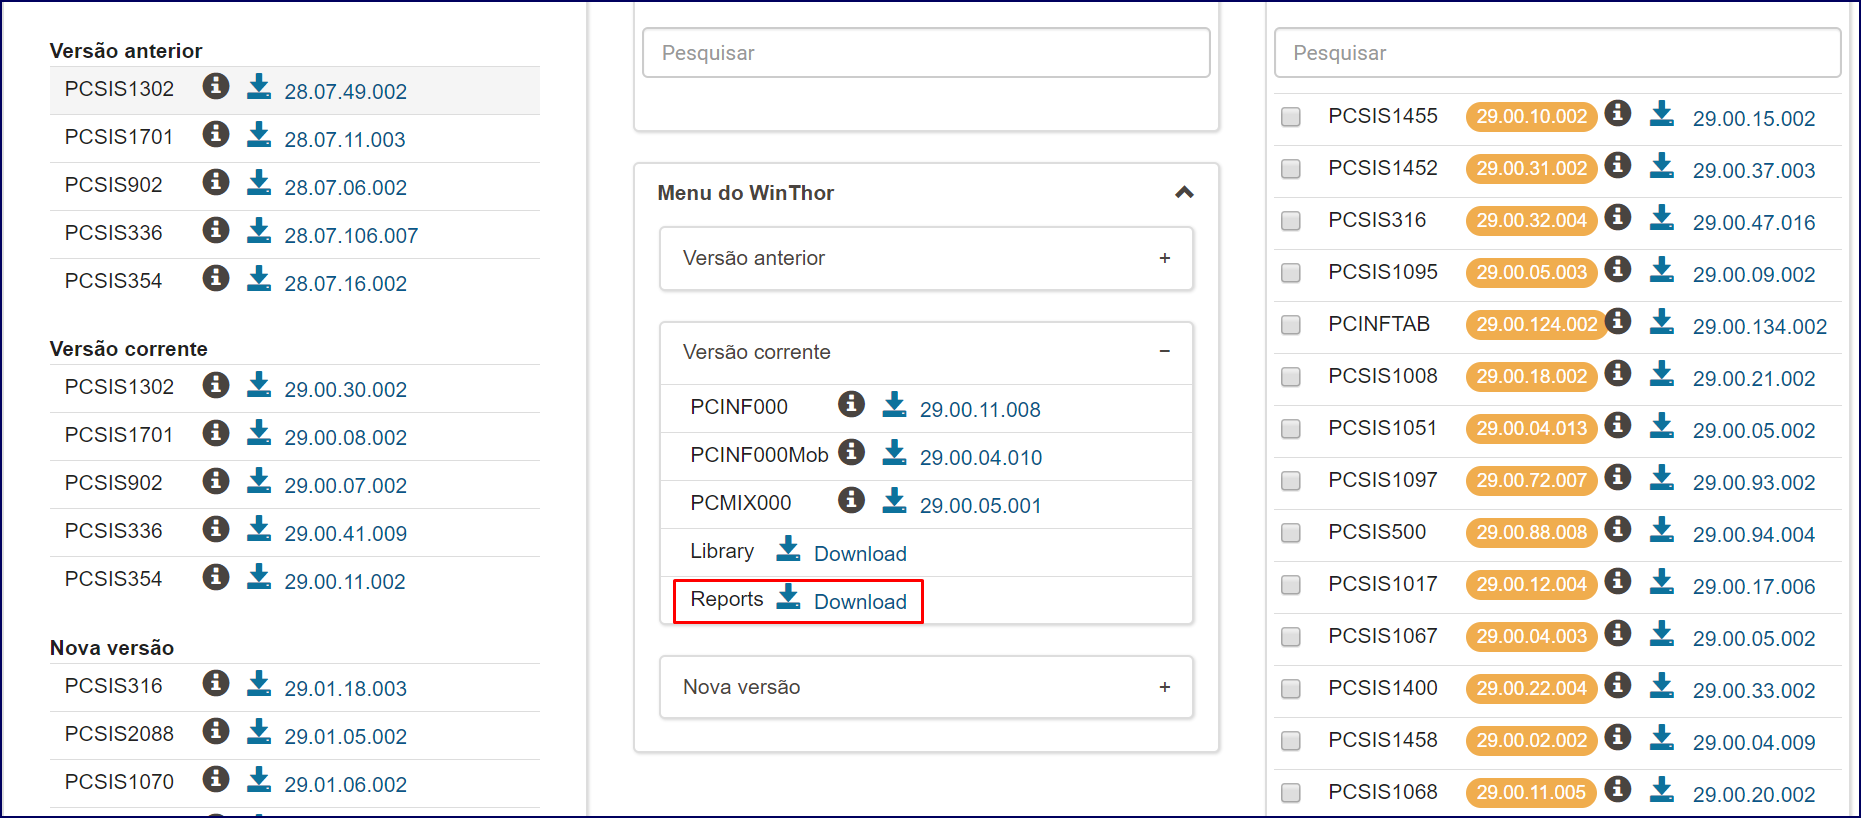Viewport: 1861px width, 818px height.
Task: Info icon for PCMIX000
Action: (851, 500)
